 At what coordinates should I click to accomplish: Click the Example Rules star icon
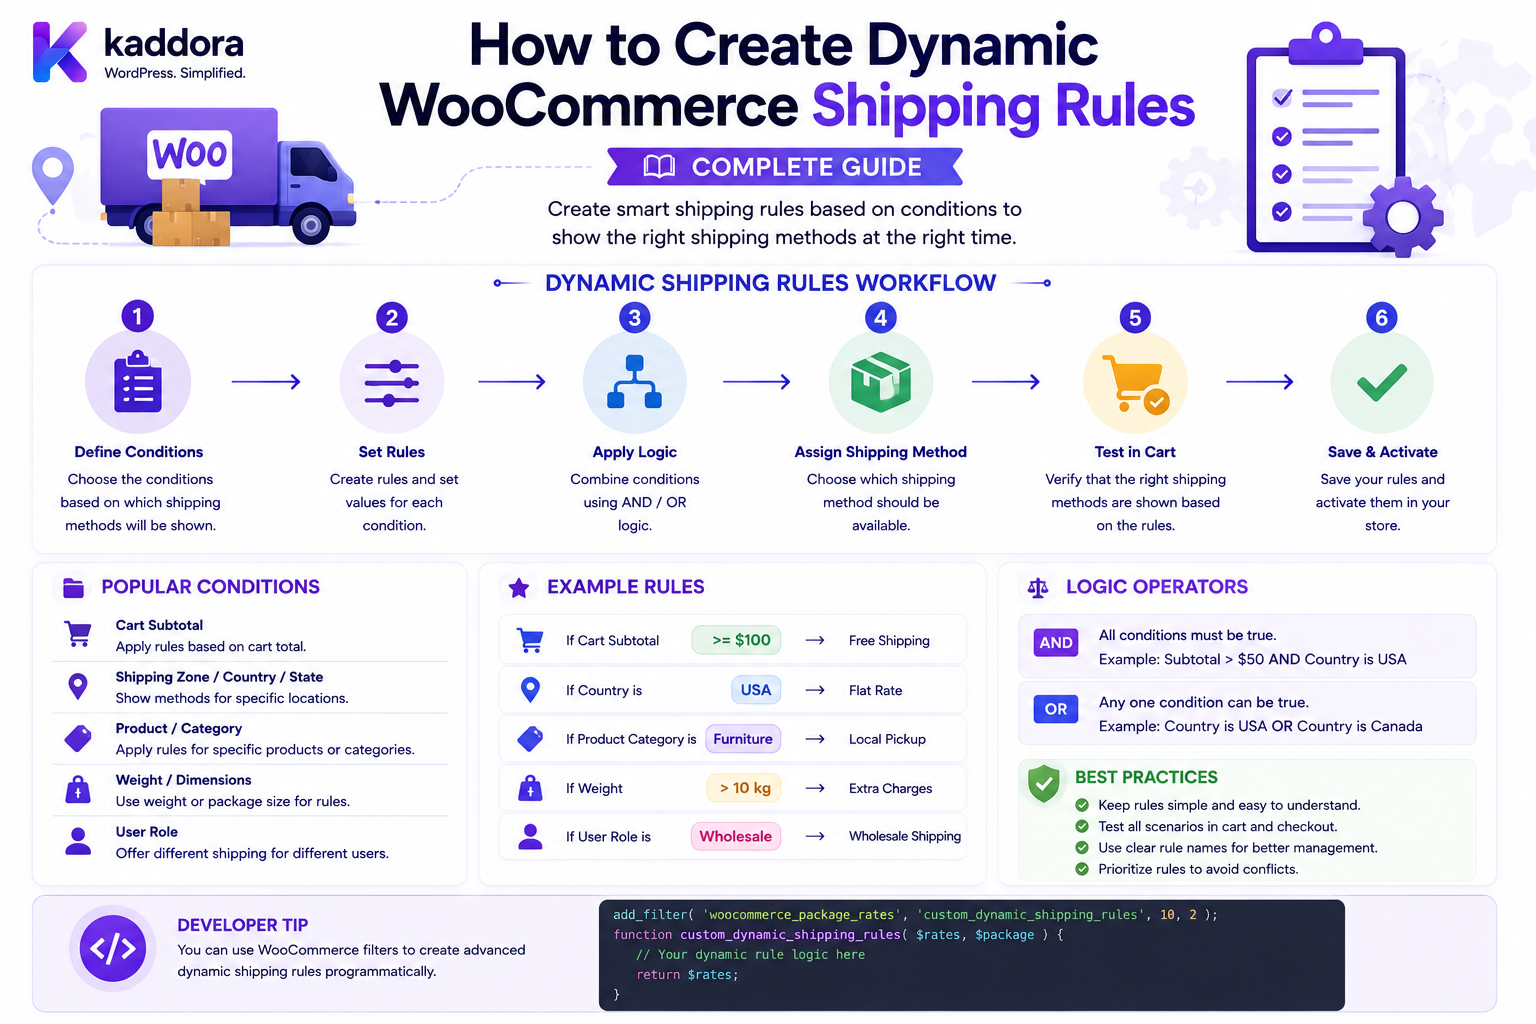519,588
